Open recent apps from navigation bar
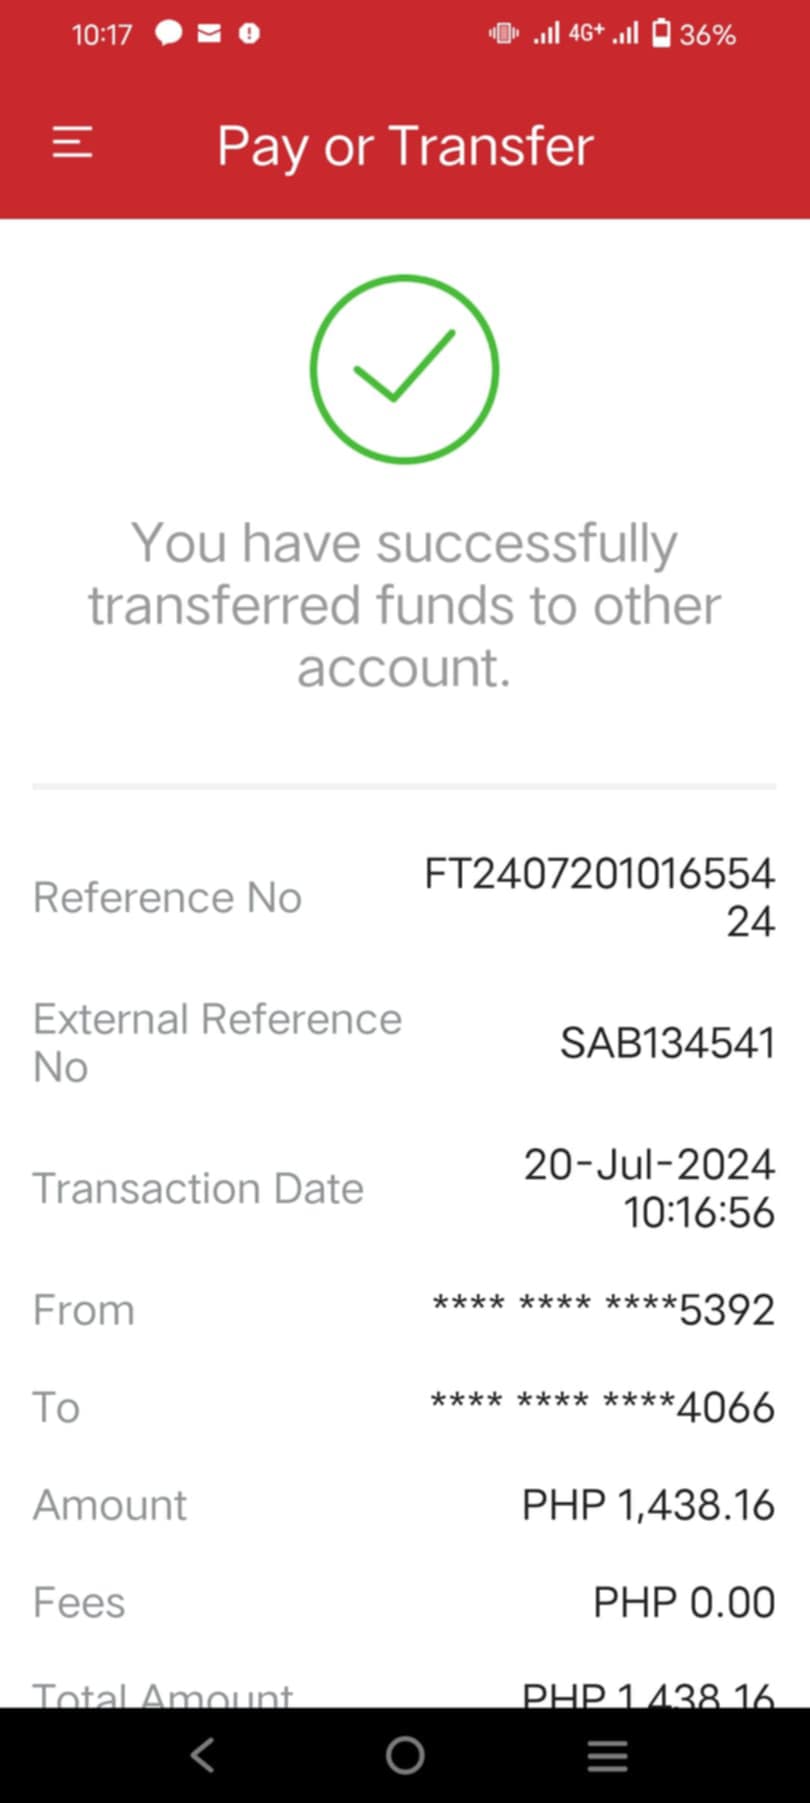 click(607, 1755)
